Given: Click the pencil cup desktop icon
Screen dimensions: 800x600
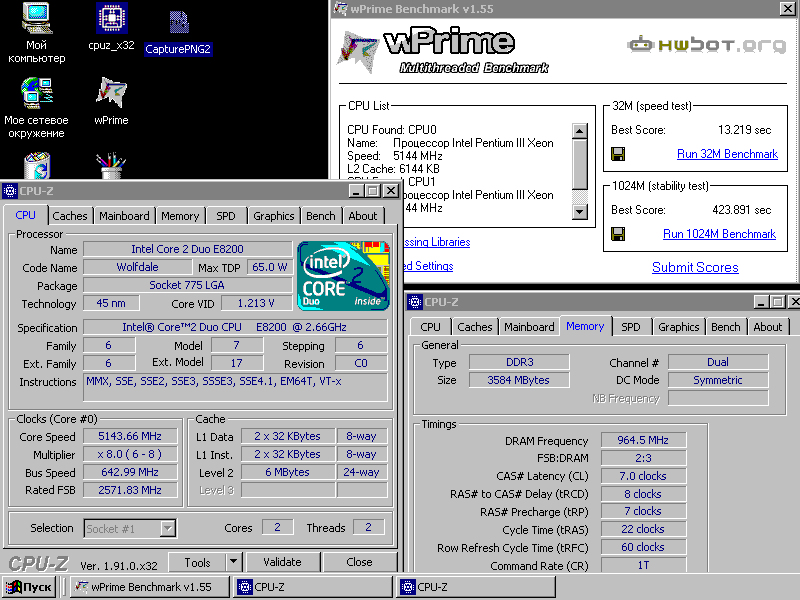Looking at the screenshot, I should 111,165.
